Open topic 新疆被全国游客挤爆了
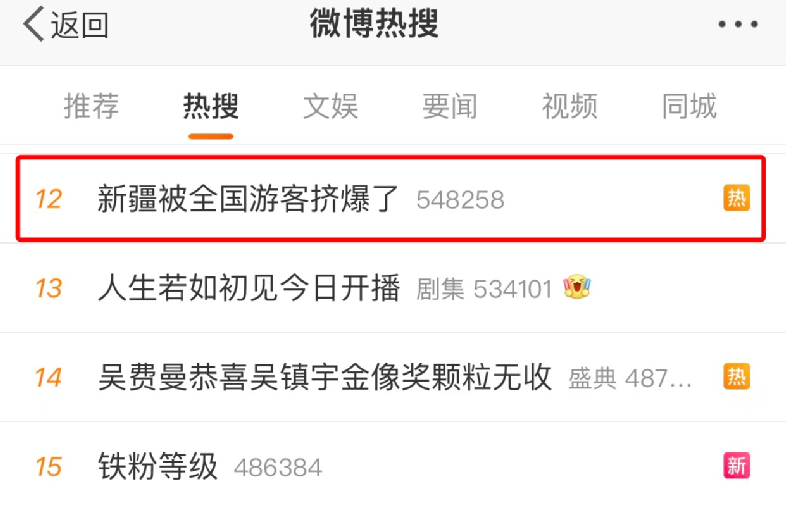Viewport: 786px width, 508px height. (x=248, y=199)
